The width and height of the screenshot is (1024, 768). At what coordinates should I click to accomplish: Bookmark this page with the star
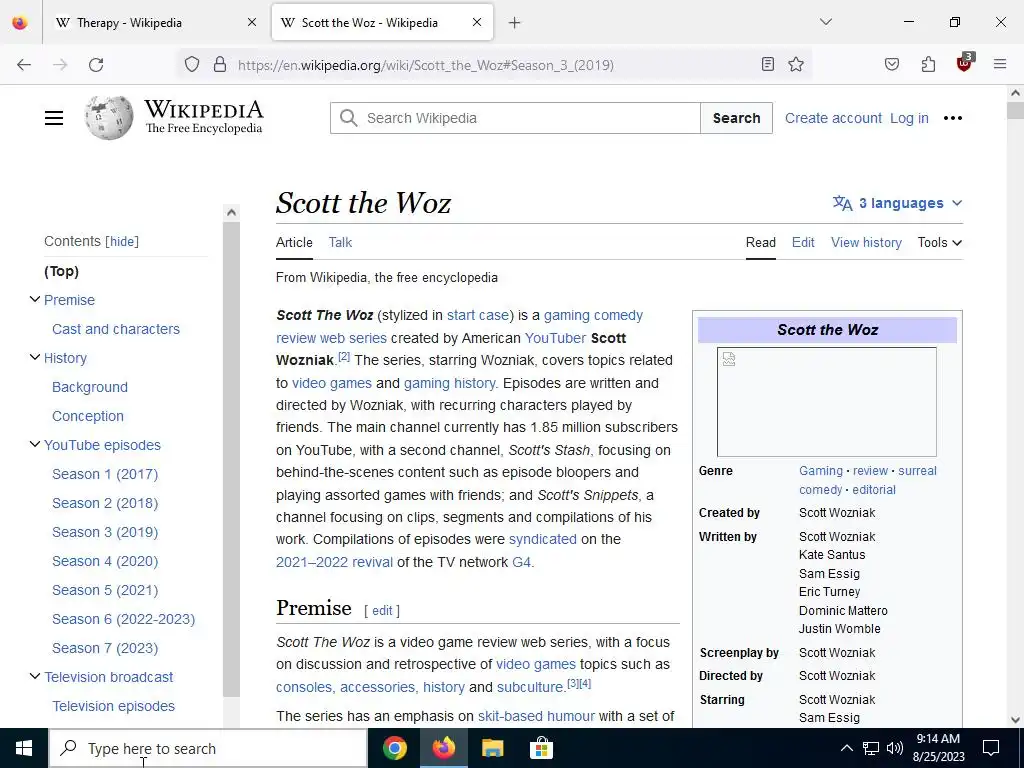click(795, 64)
